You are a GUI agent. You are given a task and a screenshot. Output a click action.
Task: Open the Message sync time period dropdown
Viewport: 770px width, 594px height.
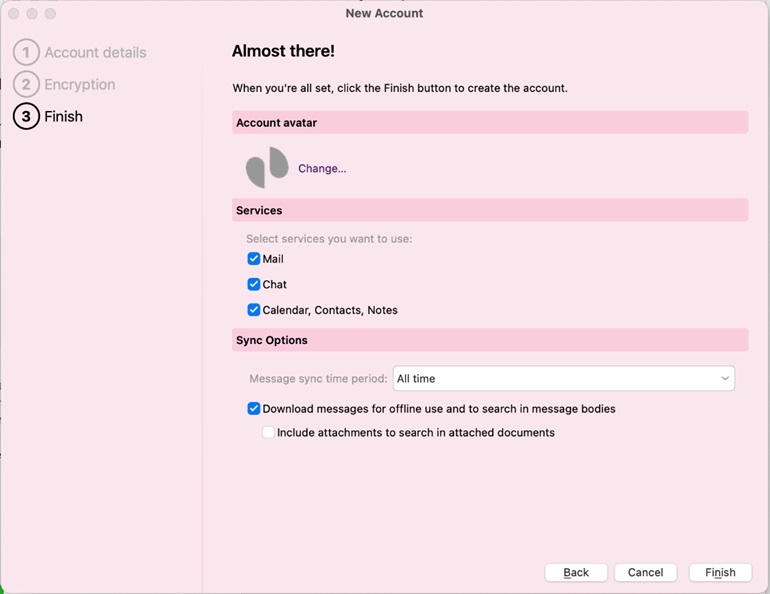tap(563, 379)
